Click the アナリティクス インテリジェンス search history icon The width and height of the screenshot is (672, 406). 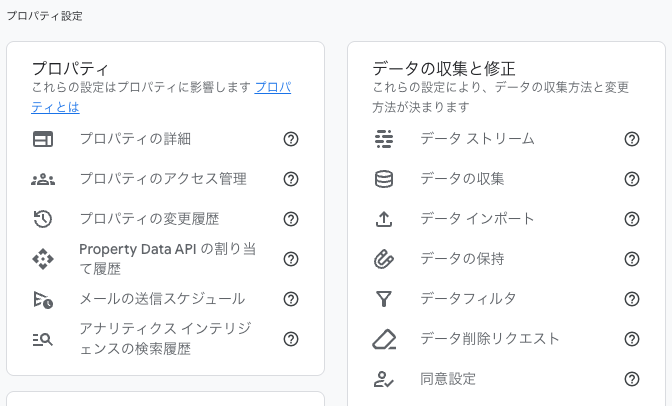click(43, 340)
